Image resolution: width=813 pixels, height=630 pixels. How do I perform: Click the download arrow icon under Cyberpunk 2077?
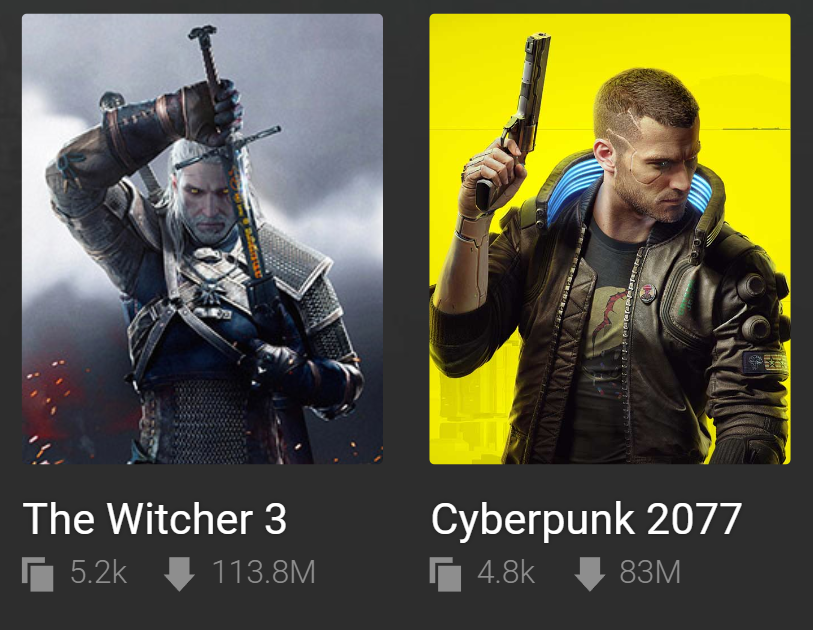tap(590, 575)
